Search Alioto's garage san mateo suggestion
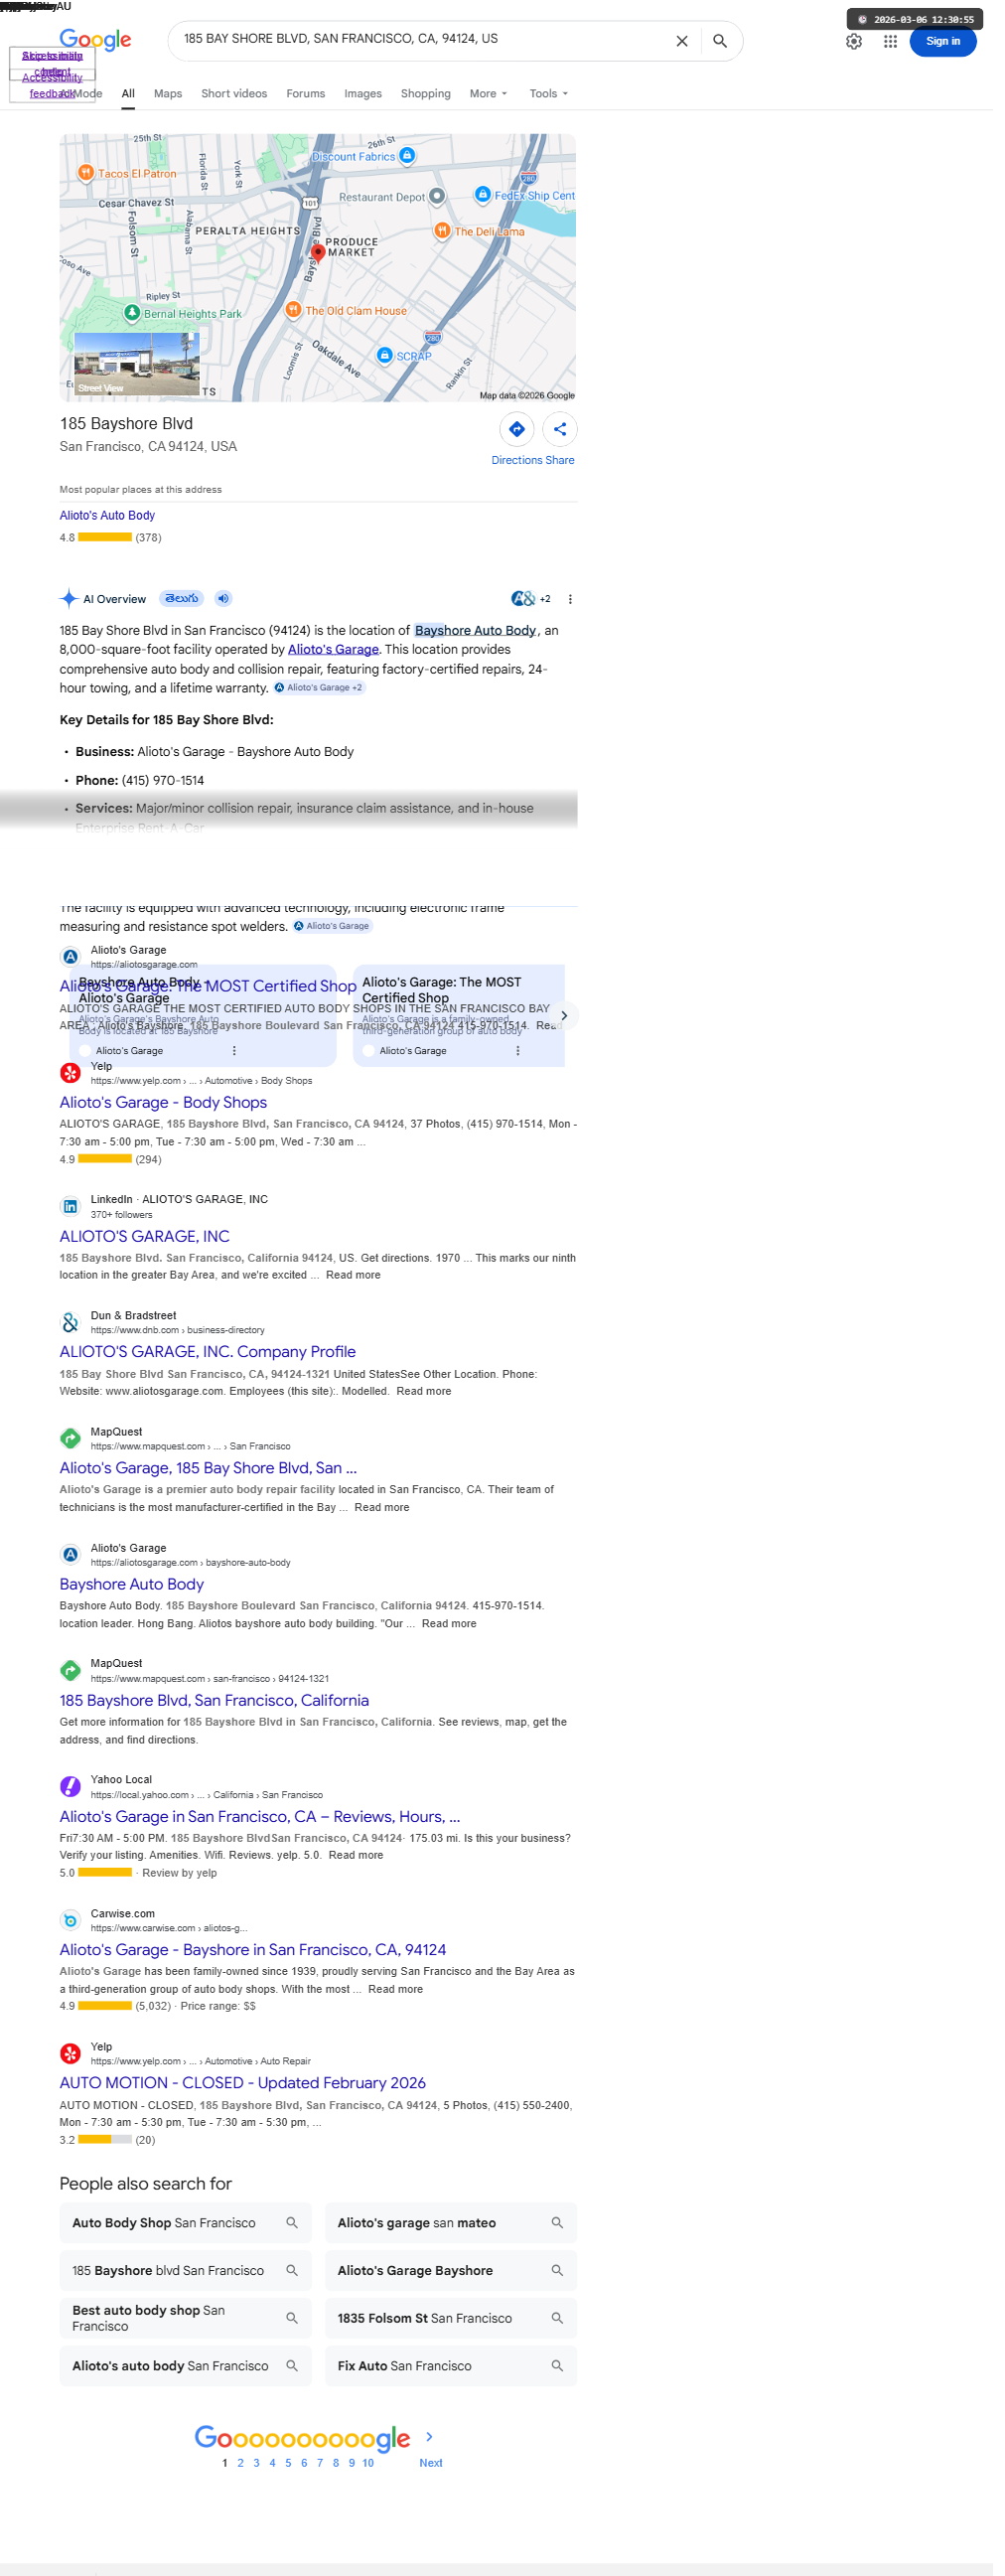Screen dimensions: 1005x2576 tap(451, 2222)
